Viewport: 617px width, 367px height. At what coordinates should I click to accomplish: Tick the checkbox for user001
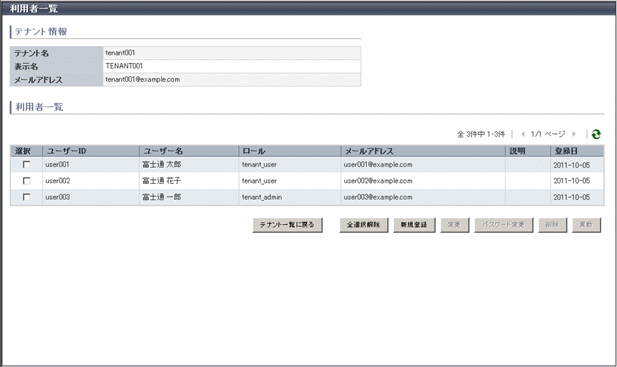point(26,164)
